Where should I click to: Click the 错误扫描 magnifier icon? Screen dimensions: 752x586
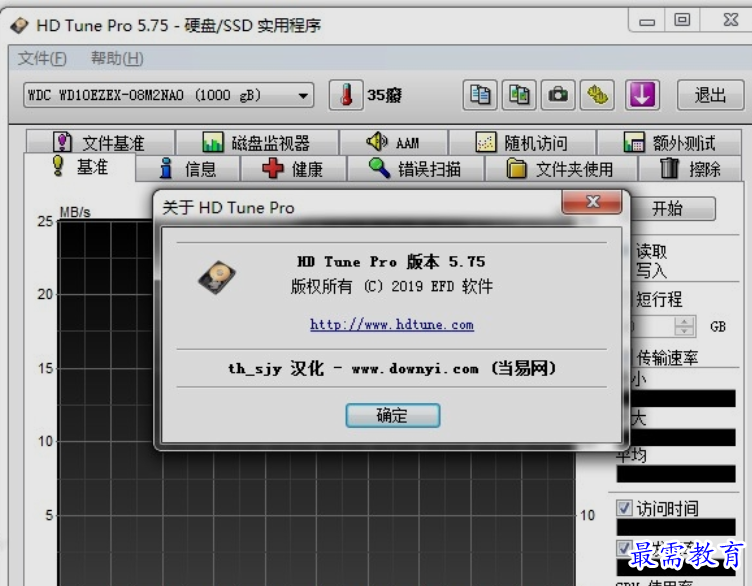[379, 168]
